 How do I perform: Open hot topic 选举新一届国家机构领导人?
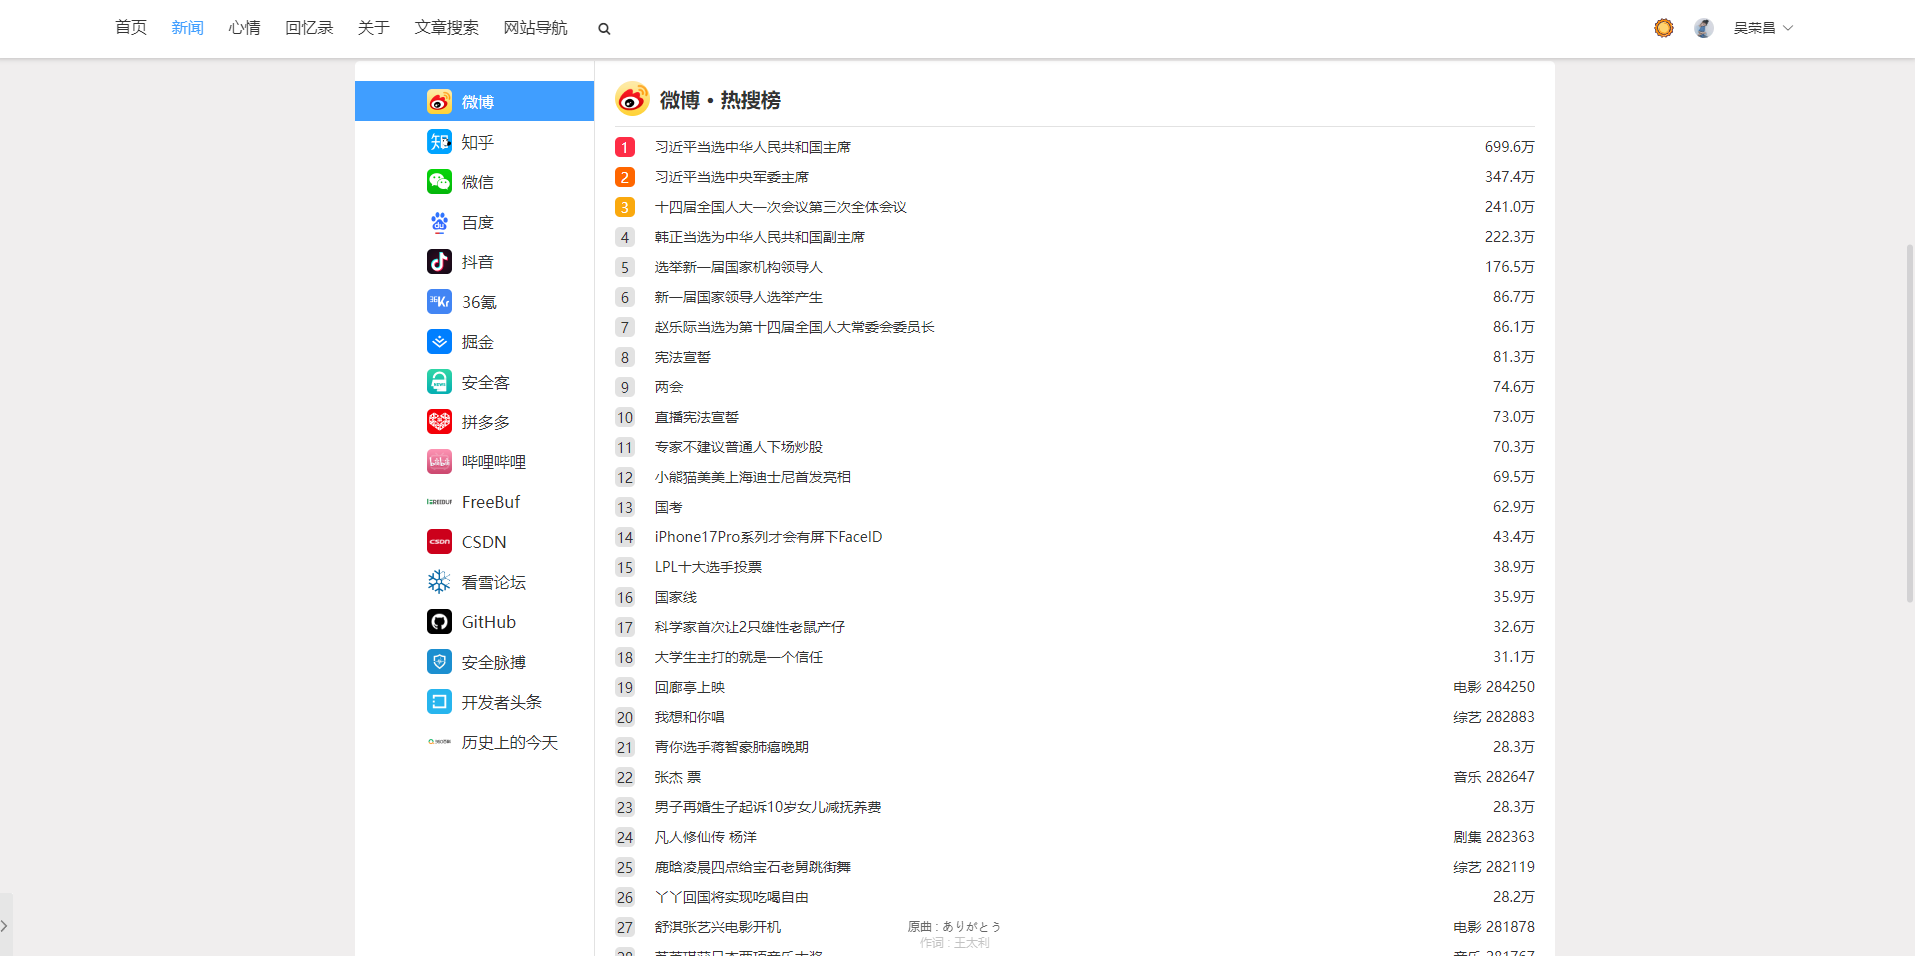point(739,267)
